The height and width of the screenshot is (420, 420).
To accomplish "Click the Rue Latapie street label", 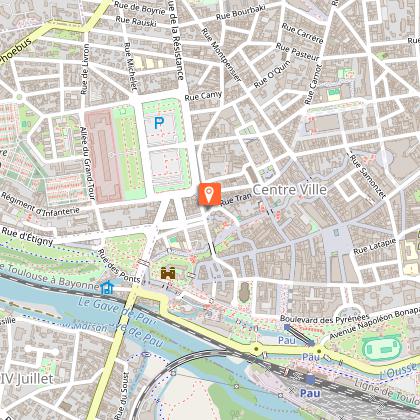I will [x=375, y=247].
